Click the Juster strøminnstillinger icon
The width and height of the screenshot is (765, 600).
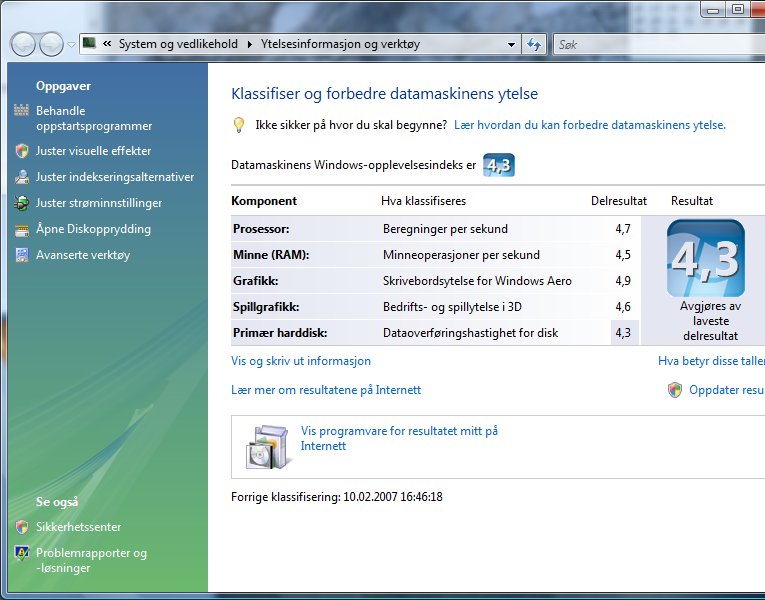(21, 203)
